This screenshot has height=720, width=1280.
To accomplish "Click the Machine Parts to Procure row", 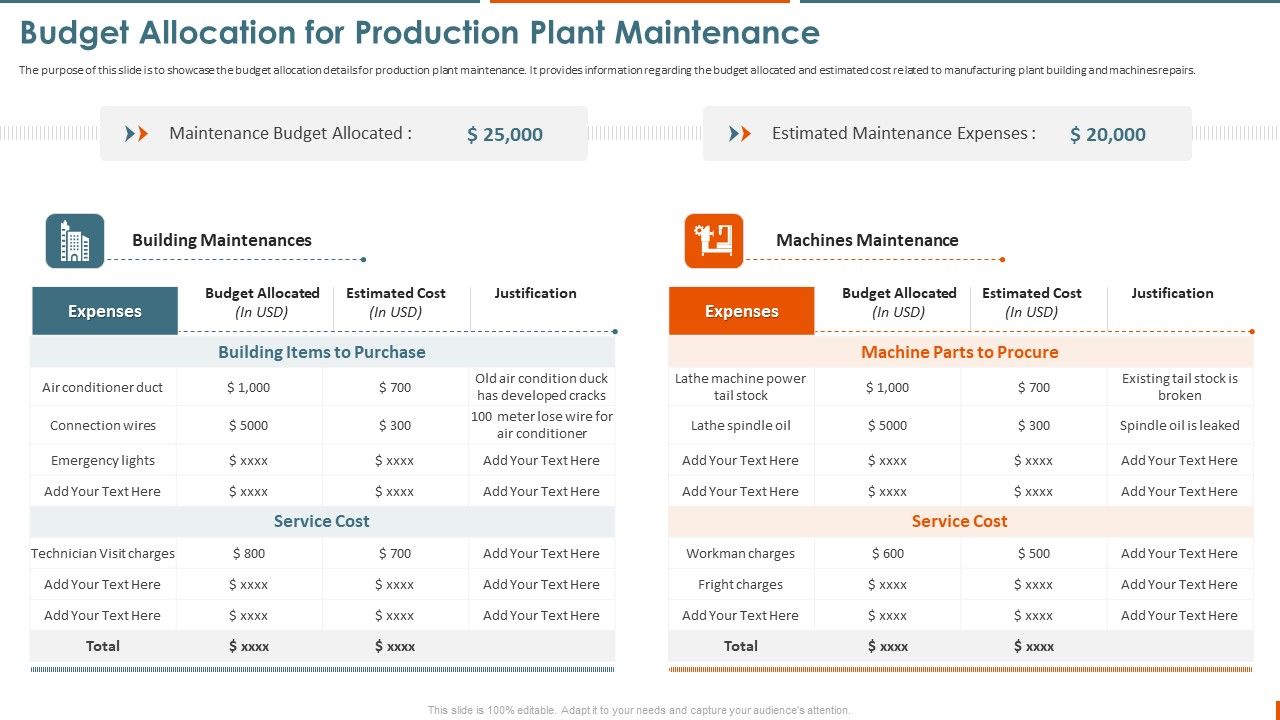I will point(960,352).
